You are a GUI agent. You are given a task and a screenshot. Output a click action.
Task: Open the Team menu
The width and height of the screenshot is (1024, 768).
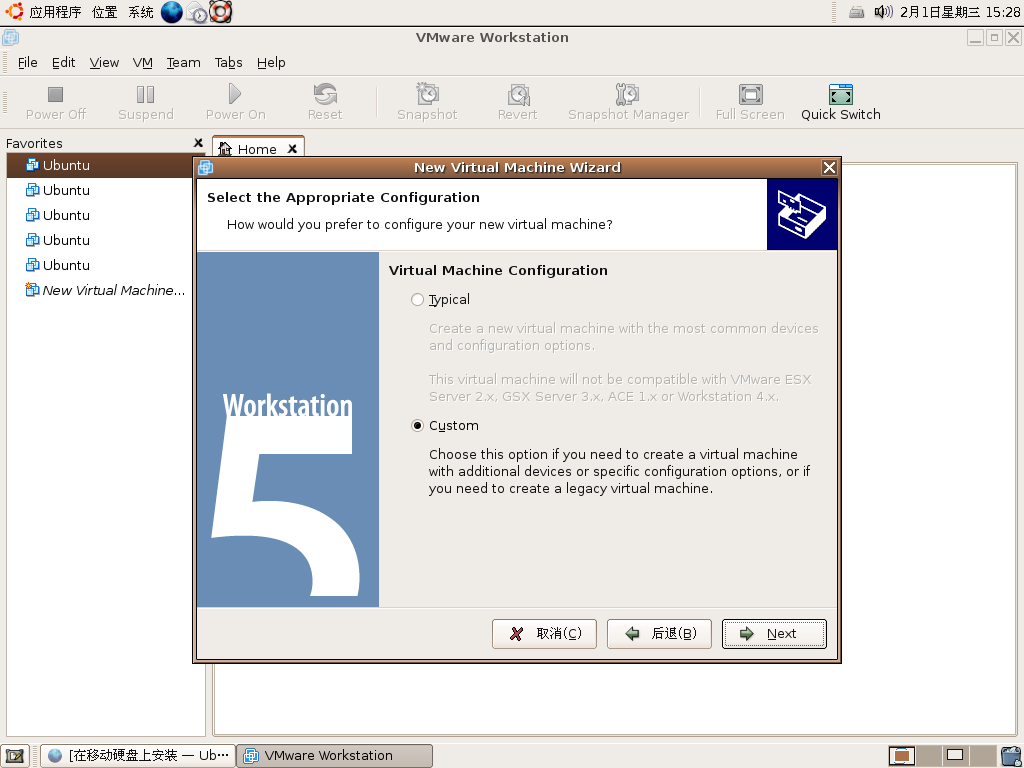click(x=184, y=63)
